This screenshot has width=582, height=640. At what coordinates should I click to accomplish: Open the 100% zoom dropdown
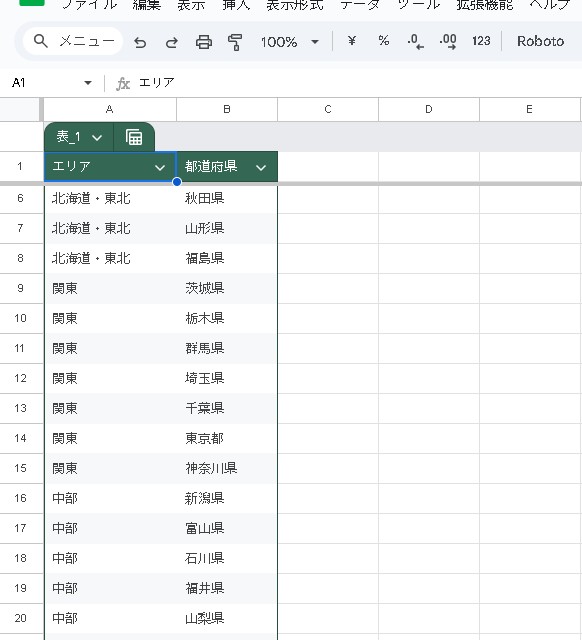coord(289,42)
